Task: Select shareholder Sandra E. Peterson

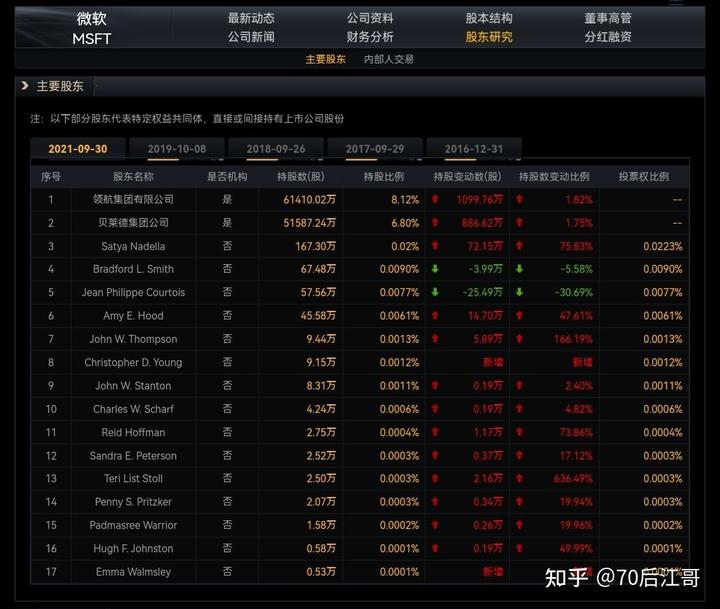Action: [133, 456]
